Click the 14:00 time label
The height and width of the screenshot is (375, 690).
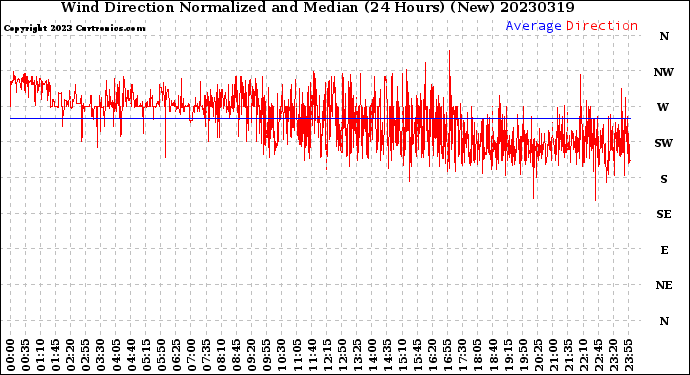point(372,355)
